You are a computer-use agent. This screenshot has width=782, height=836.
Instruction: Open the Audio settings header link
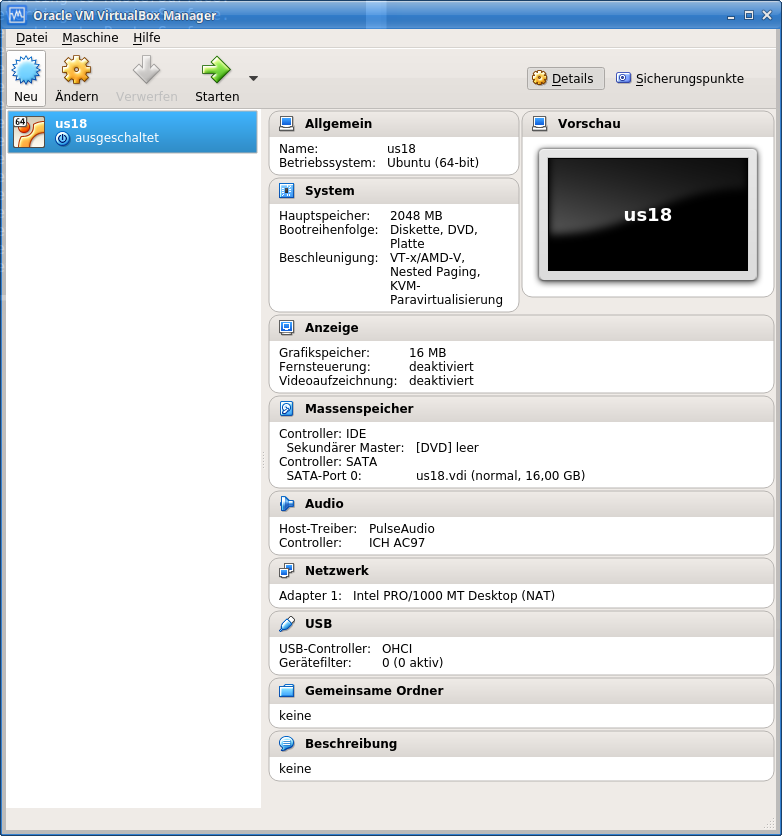pyautogui.click(x=324, y=504)
